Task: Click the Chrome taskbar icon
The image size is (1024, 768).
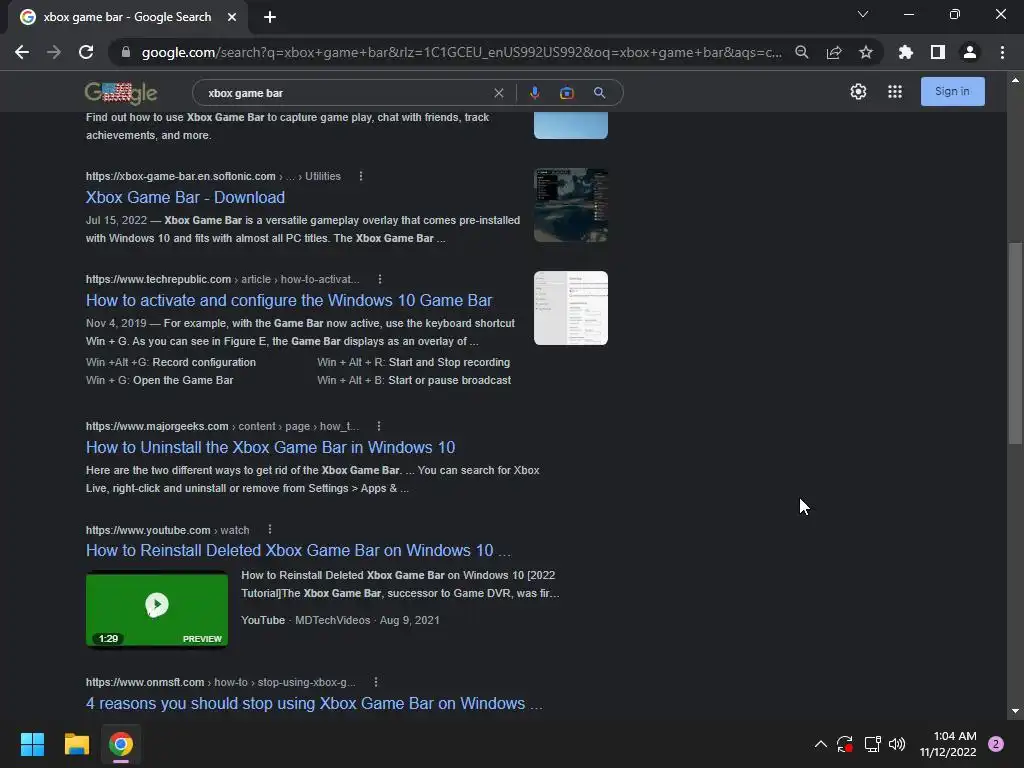Action: (x=121, y=744)
